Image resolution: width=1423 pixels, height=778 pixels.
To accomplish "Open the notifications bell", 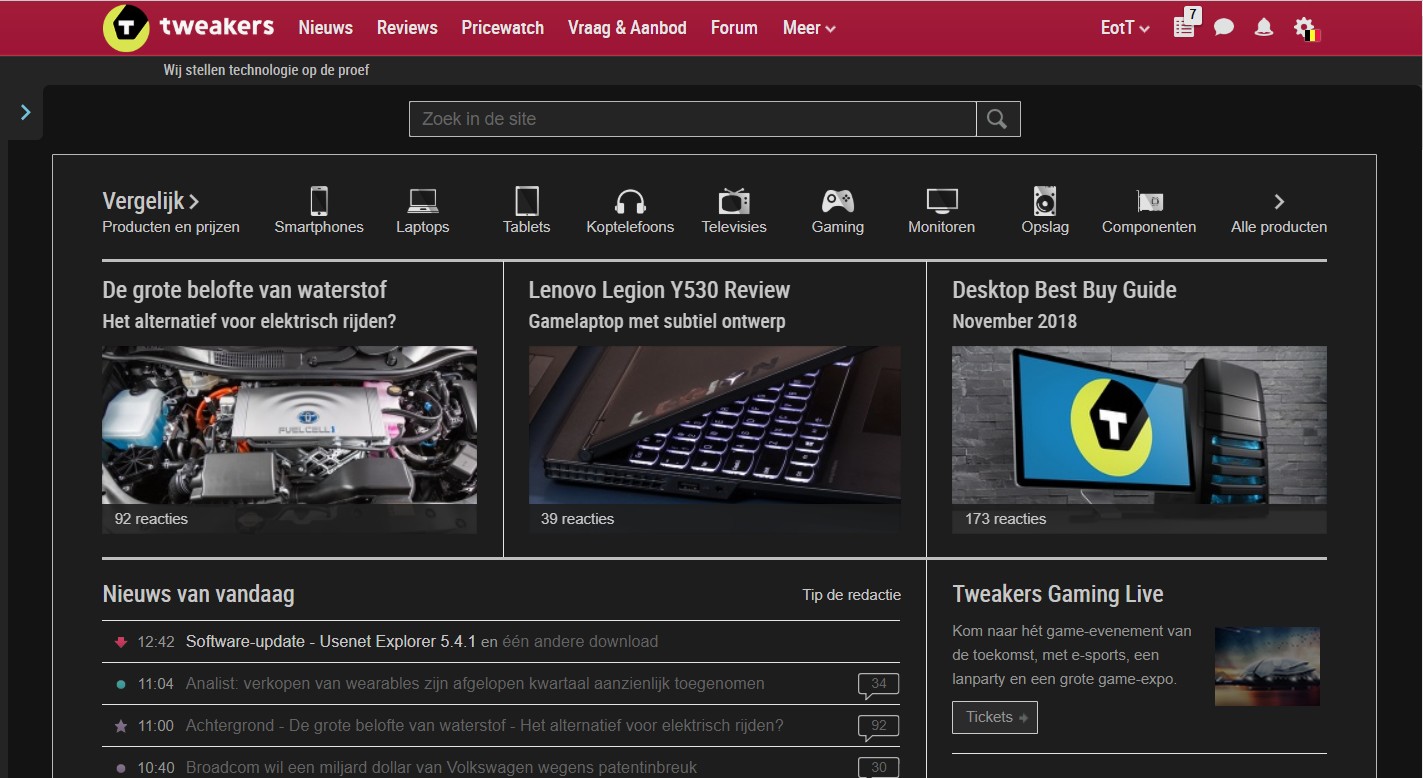I will coord(1264,28).
